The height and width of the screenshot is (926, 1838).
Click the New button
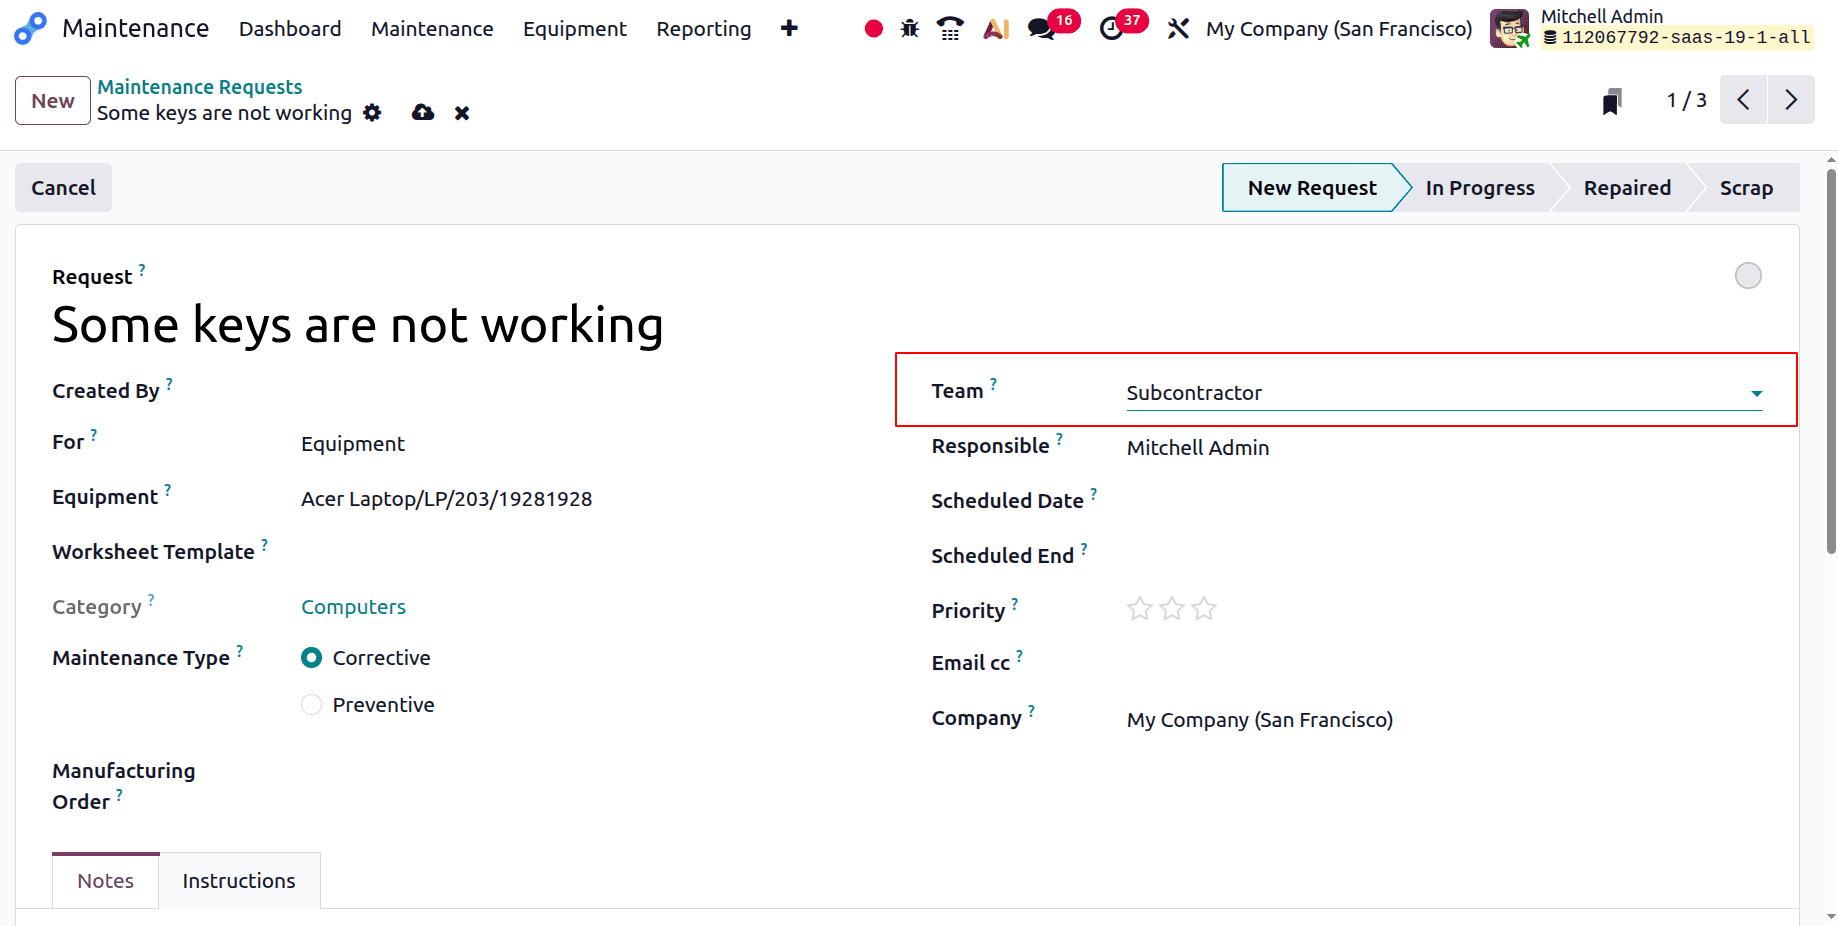tap(53, 101)
